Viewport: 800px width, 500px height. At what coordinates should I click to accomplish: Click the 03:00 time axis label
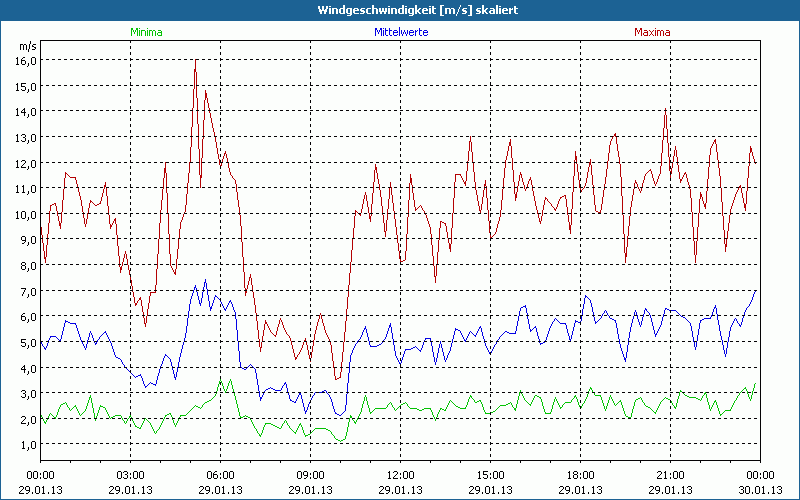click(130, 476)
